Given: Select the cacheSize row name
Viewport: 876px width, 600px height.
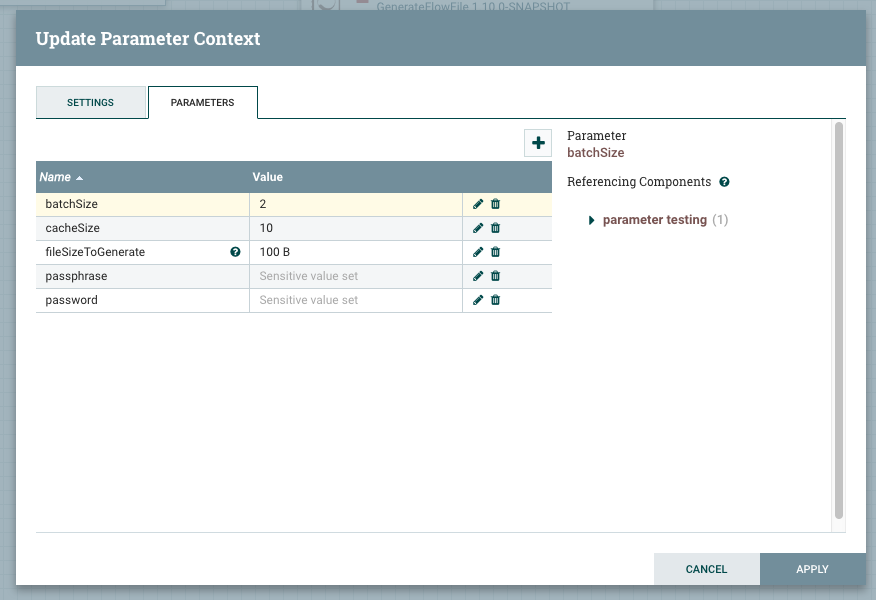Looking at the screenshot, I should click(73, 228).
